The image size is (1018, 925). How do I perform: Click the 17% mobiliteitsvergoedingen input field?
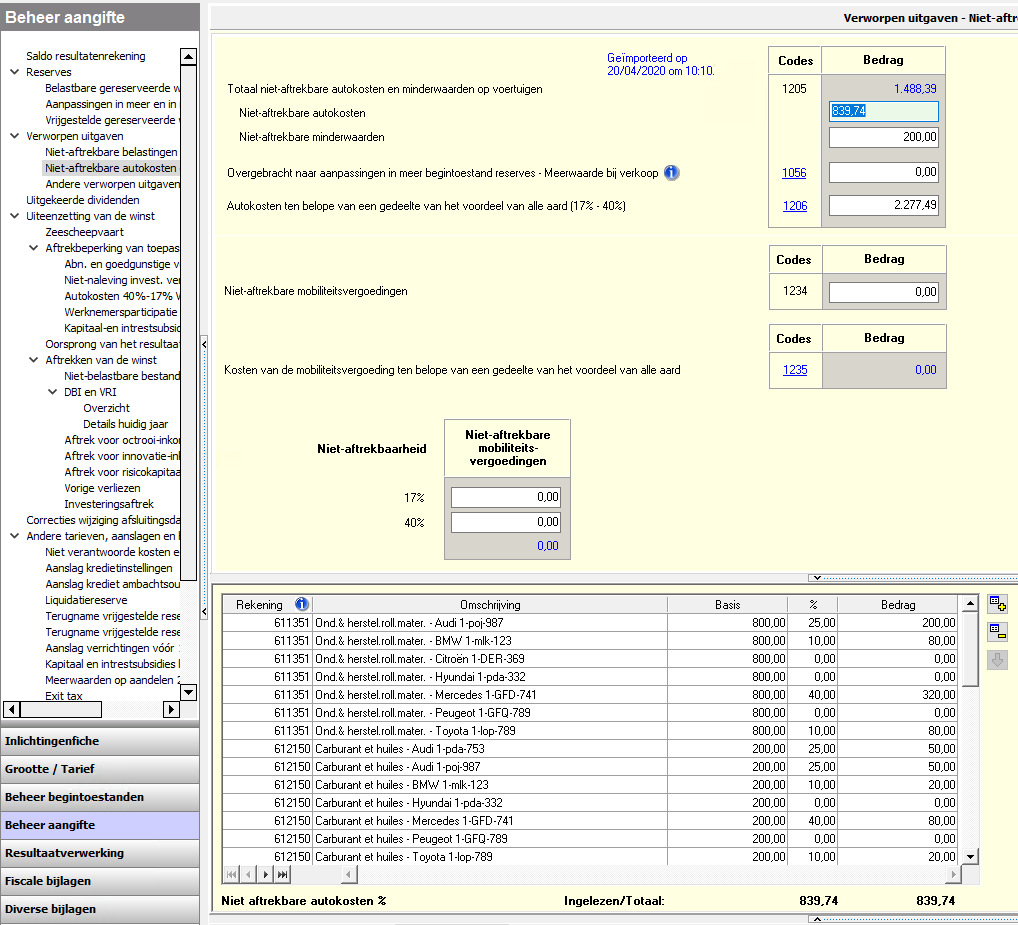(505, 497)
